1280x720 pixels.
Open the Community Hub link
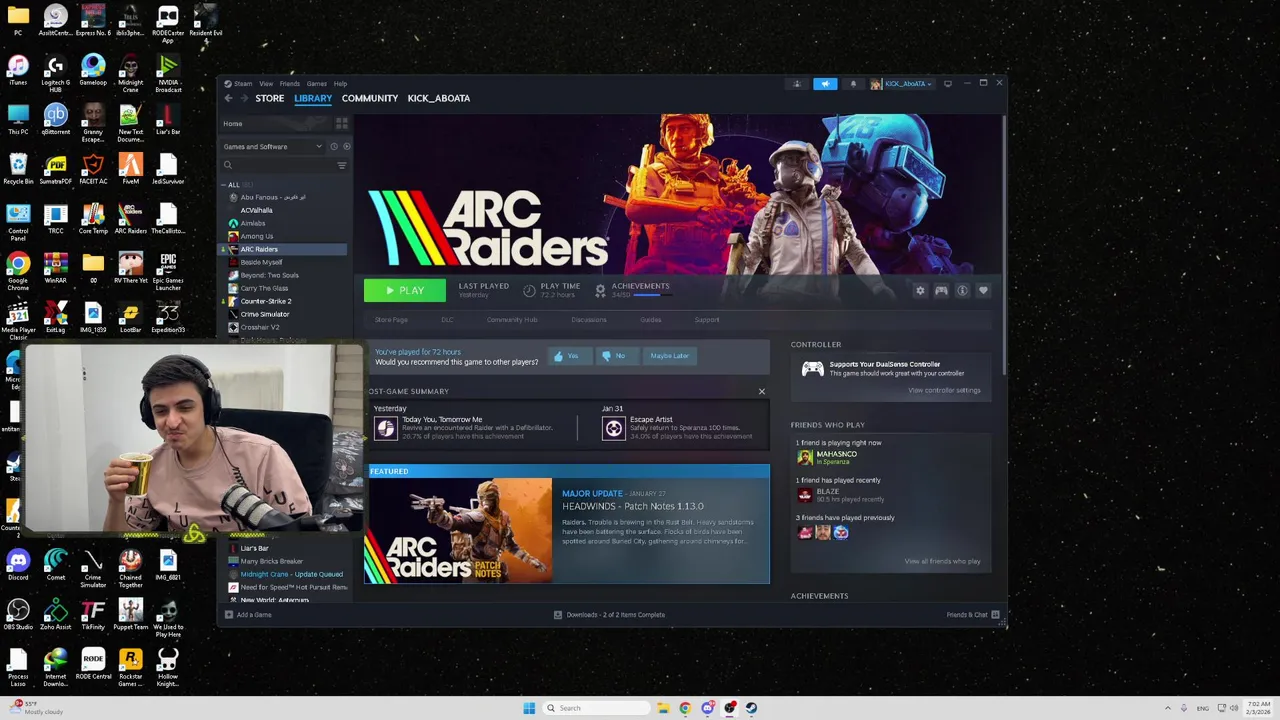point(512,320)
